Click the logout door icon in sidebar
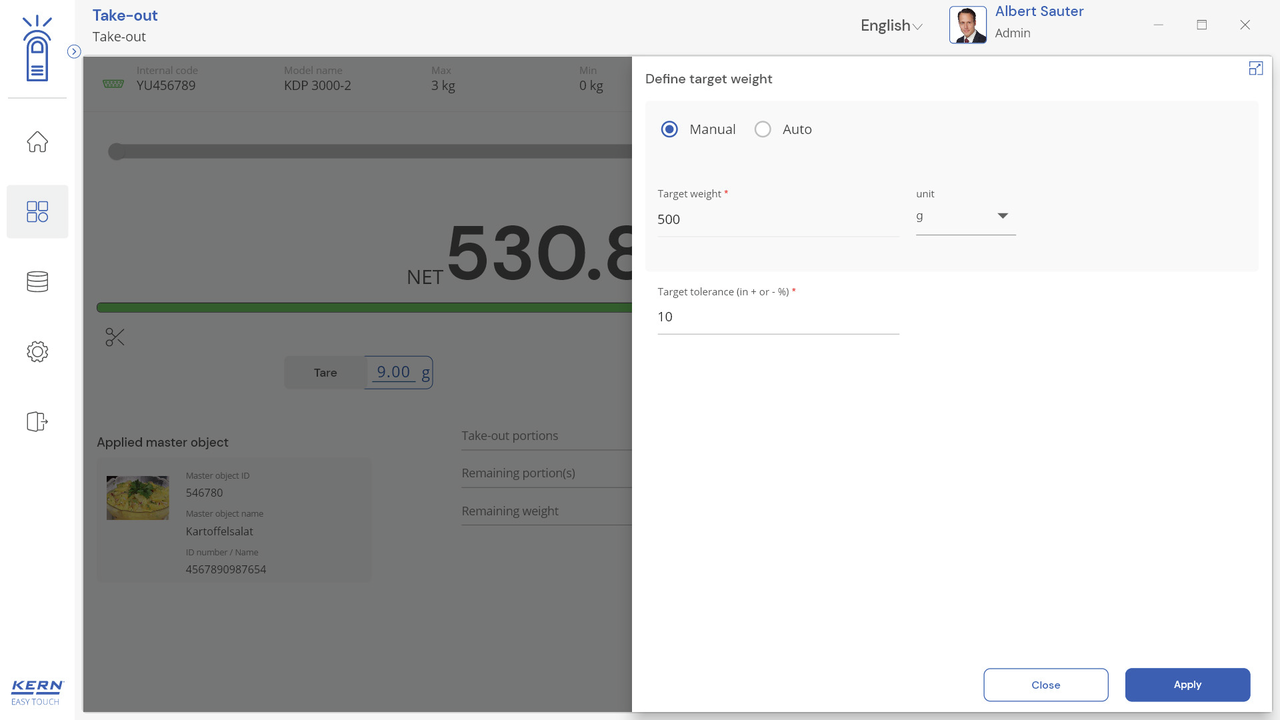Image resolution: width=1280 pixels, height=720 pixels. click(37, 421)
